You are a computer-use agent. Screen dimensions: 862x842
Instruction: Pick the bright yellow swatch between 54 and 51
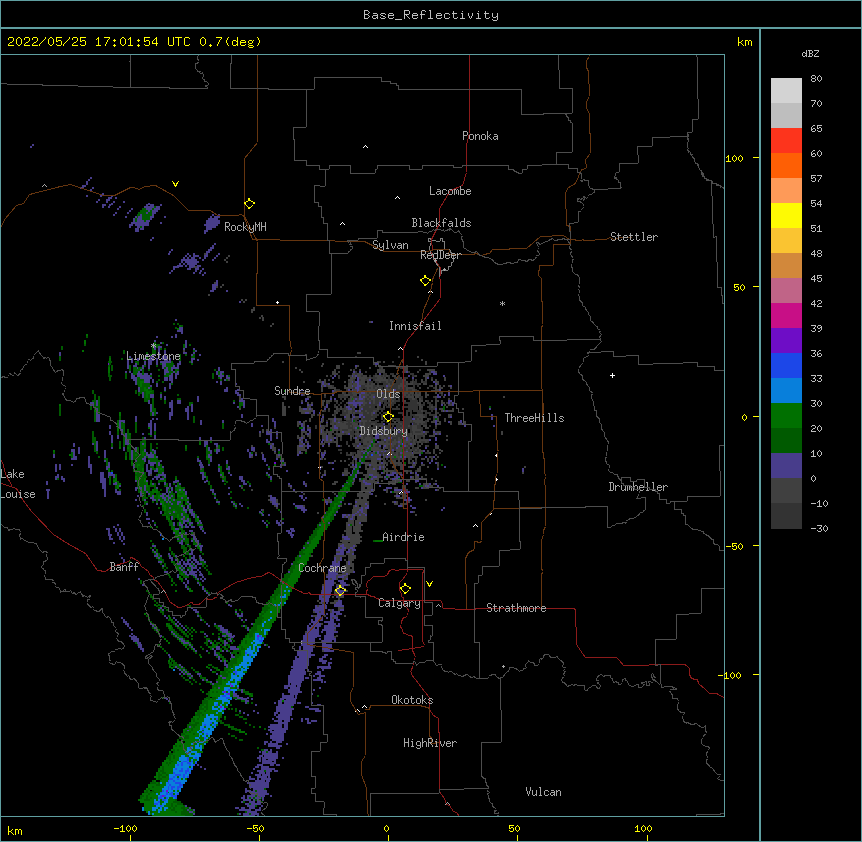click(786, 215)
